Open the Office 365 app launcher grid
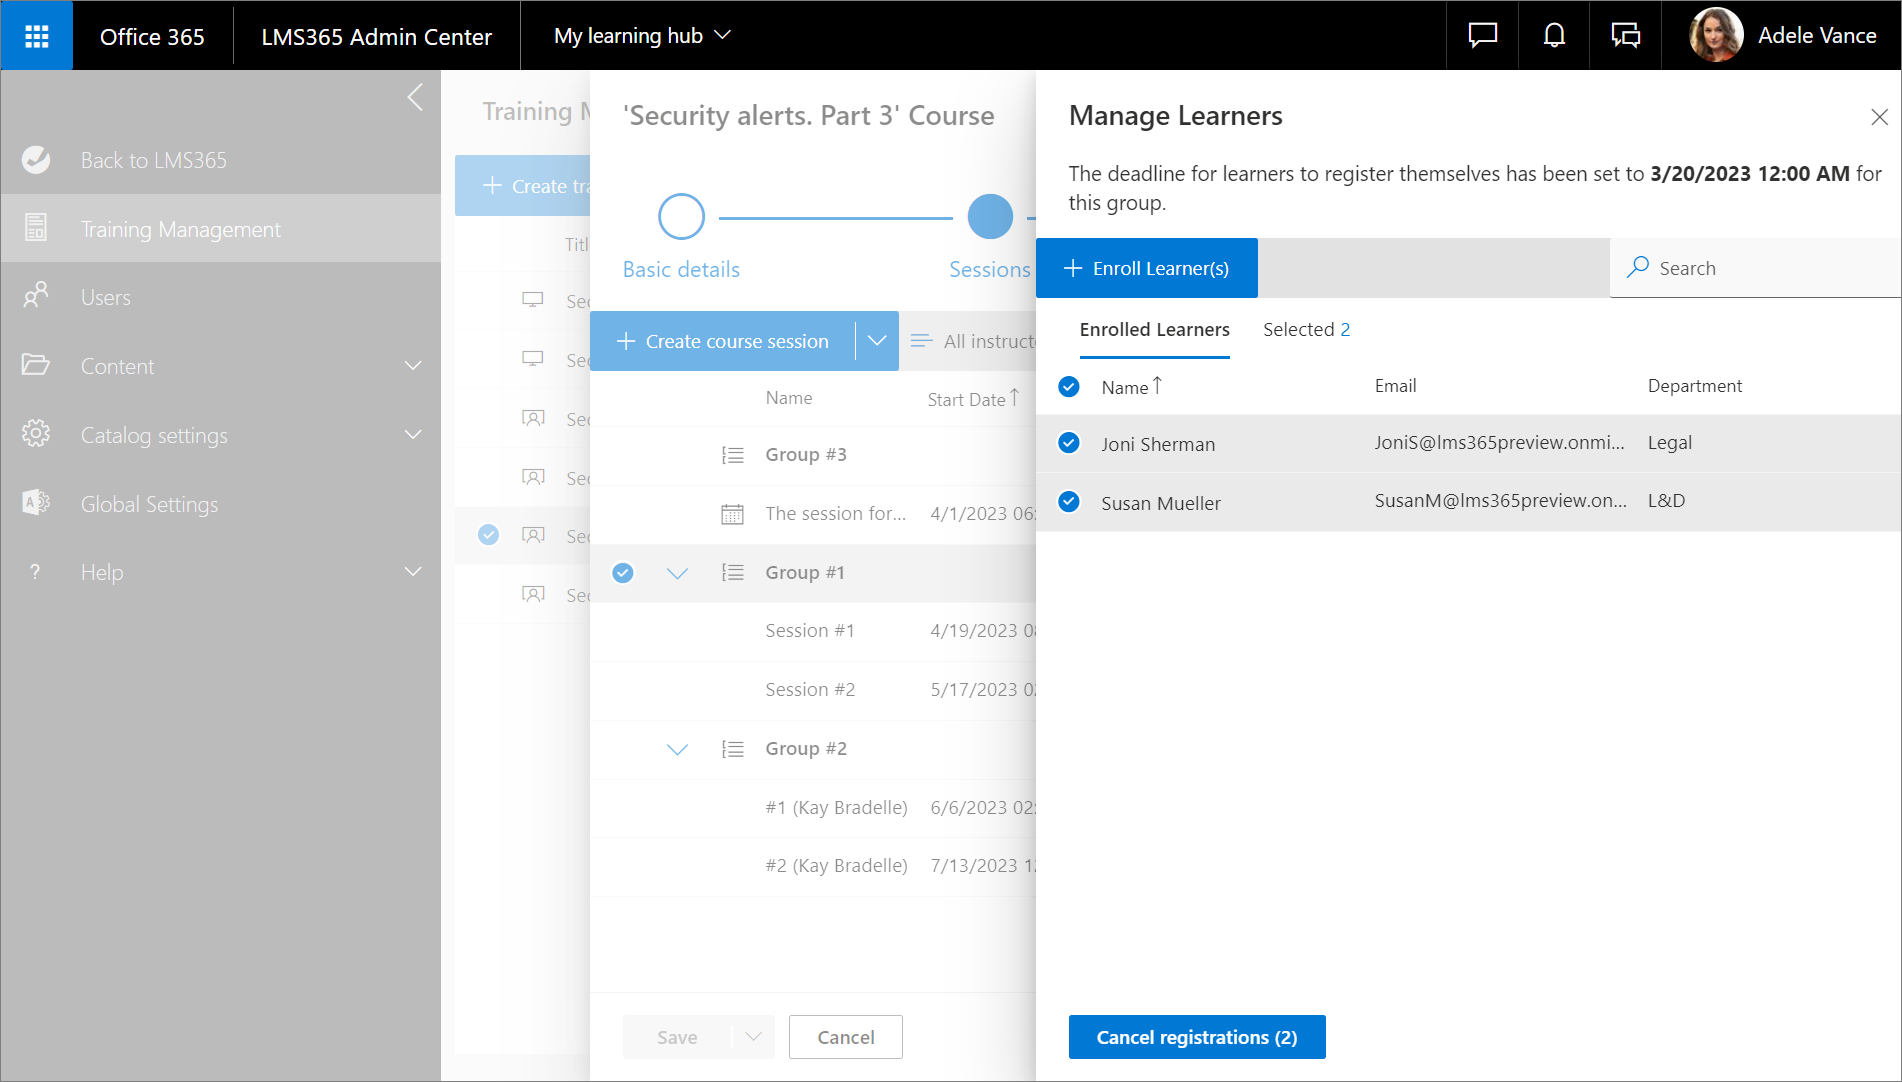 pos(37,36)
